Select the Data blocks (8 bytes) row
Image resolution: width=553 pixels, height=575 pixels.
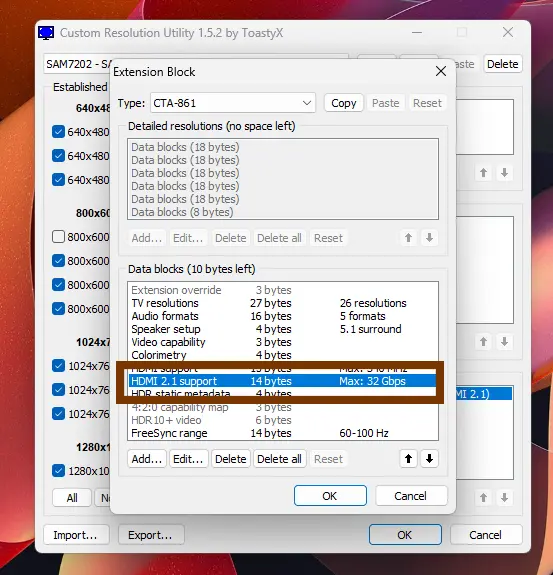click(x=282, y=212)
